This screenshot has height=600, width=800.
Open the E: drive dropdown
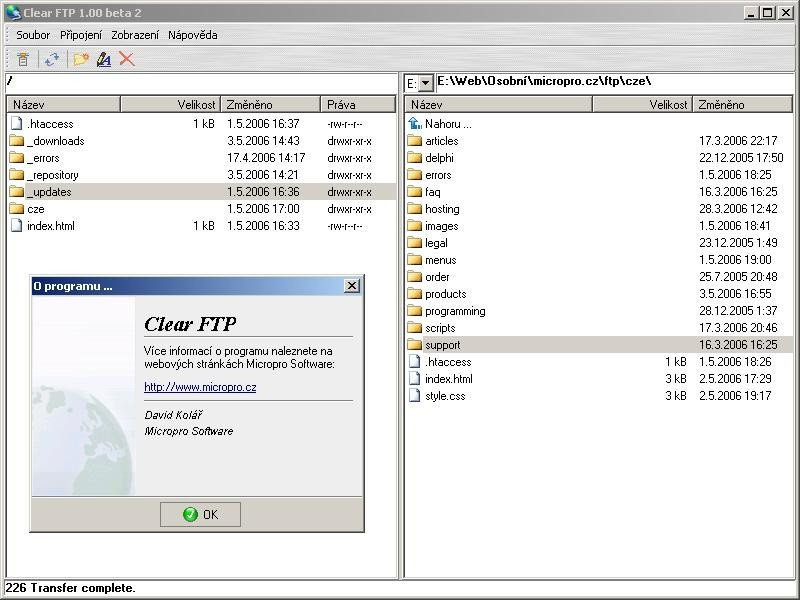[x=426, y=83]
